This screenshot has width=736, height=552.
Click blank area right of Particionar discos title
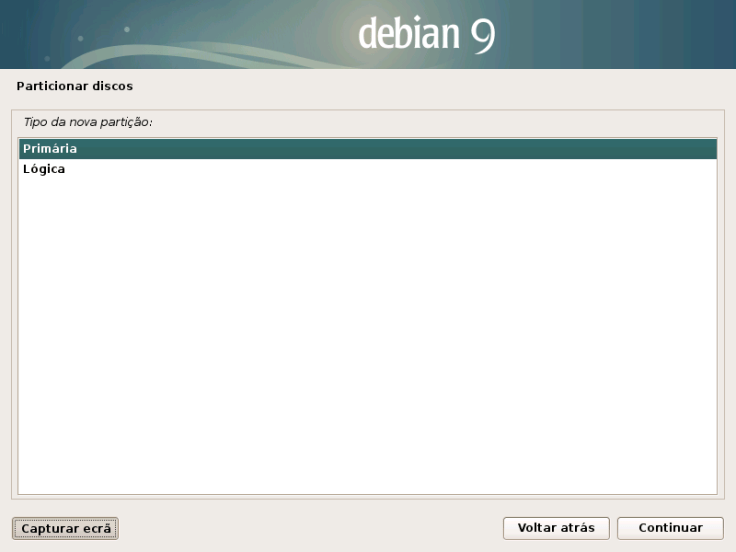(x=430, y=86)
